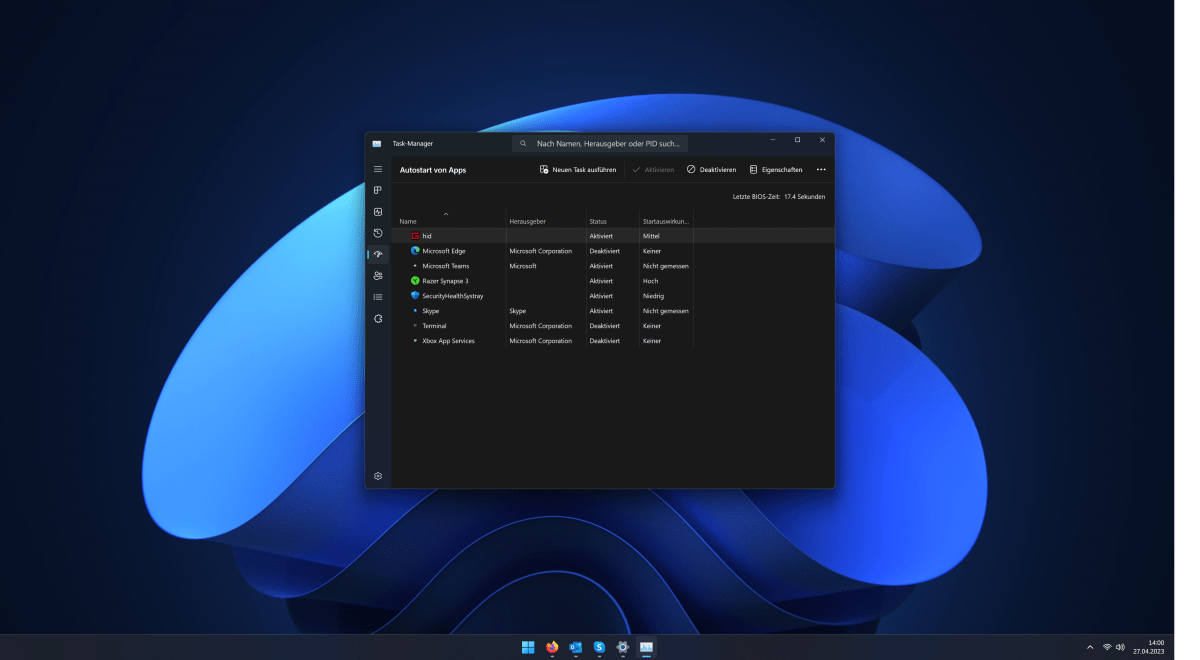1200x660 pixels.
Task: Click the 'Skype' publisher cell
Action: click(518, 311)
